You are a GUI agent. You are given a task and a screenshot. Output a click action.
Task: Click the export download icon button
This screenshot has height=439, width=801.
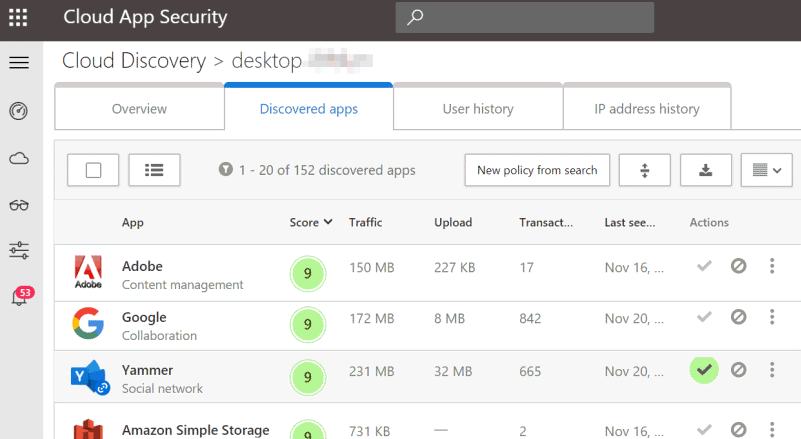705,170
